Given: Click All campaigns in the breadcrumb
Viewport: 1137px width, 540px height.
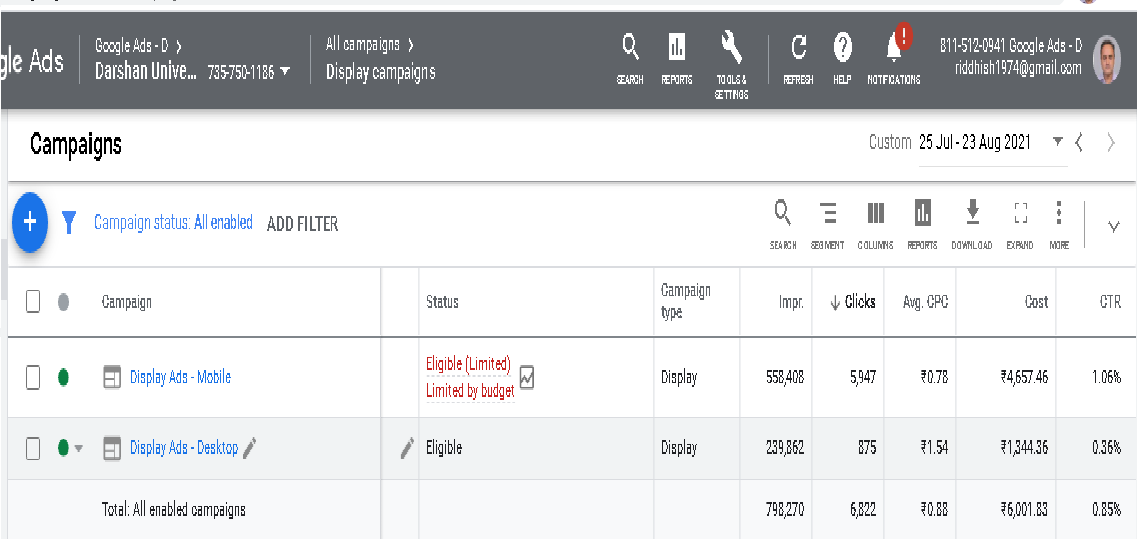Looking at the screenshot, I should (x=362, y=45).
